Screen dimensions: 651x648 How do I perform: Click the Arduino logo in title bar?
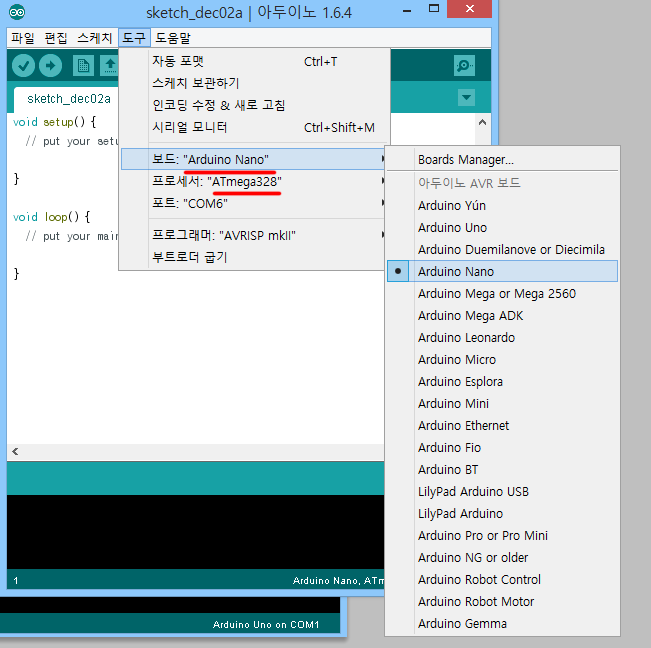pos(17,12)
